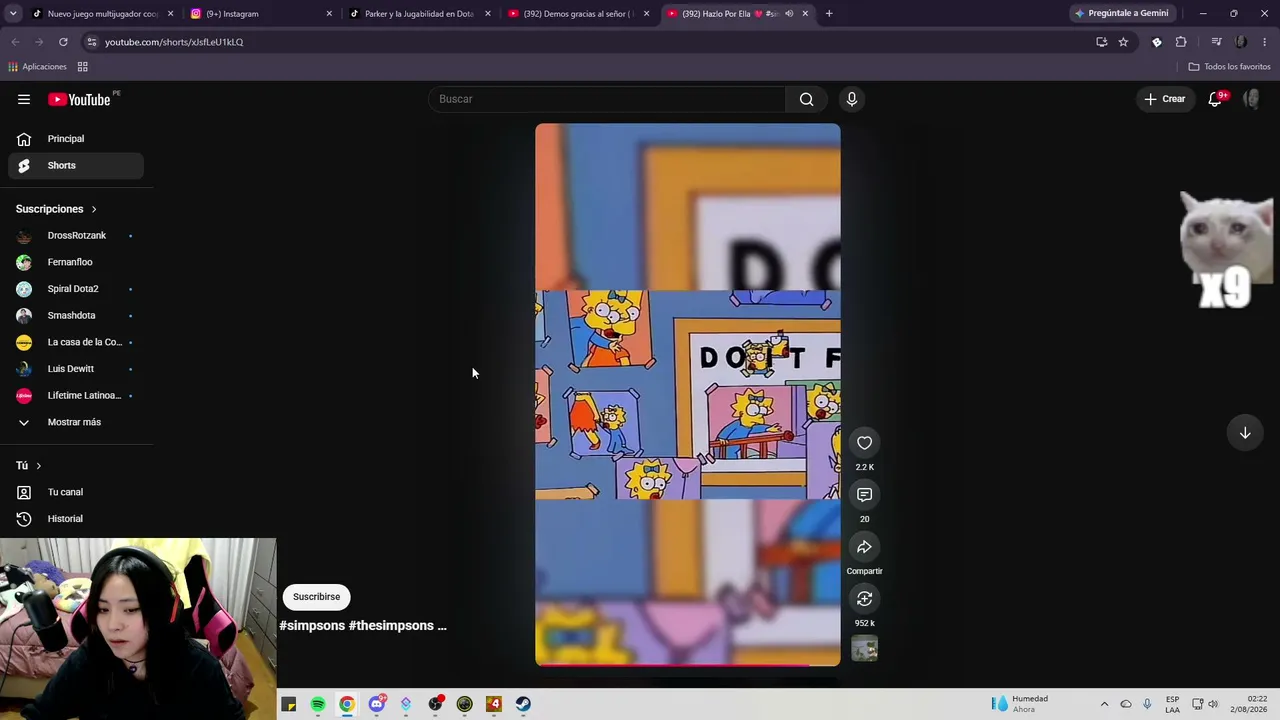Open Tu canal

click(x=75, y=492)
